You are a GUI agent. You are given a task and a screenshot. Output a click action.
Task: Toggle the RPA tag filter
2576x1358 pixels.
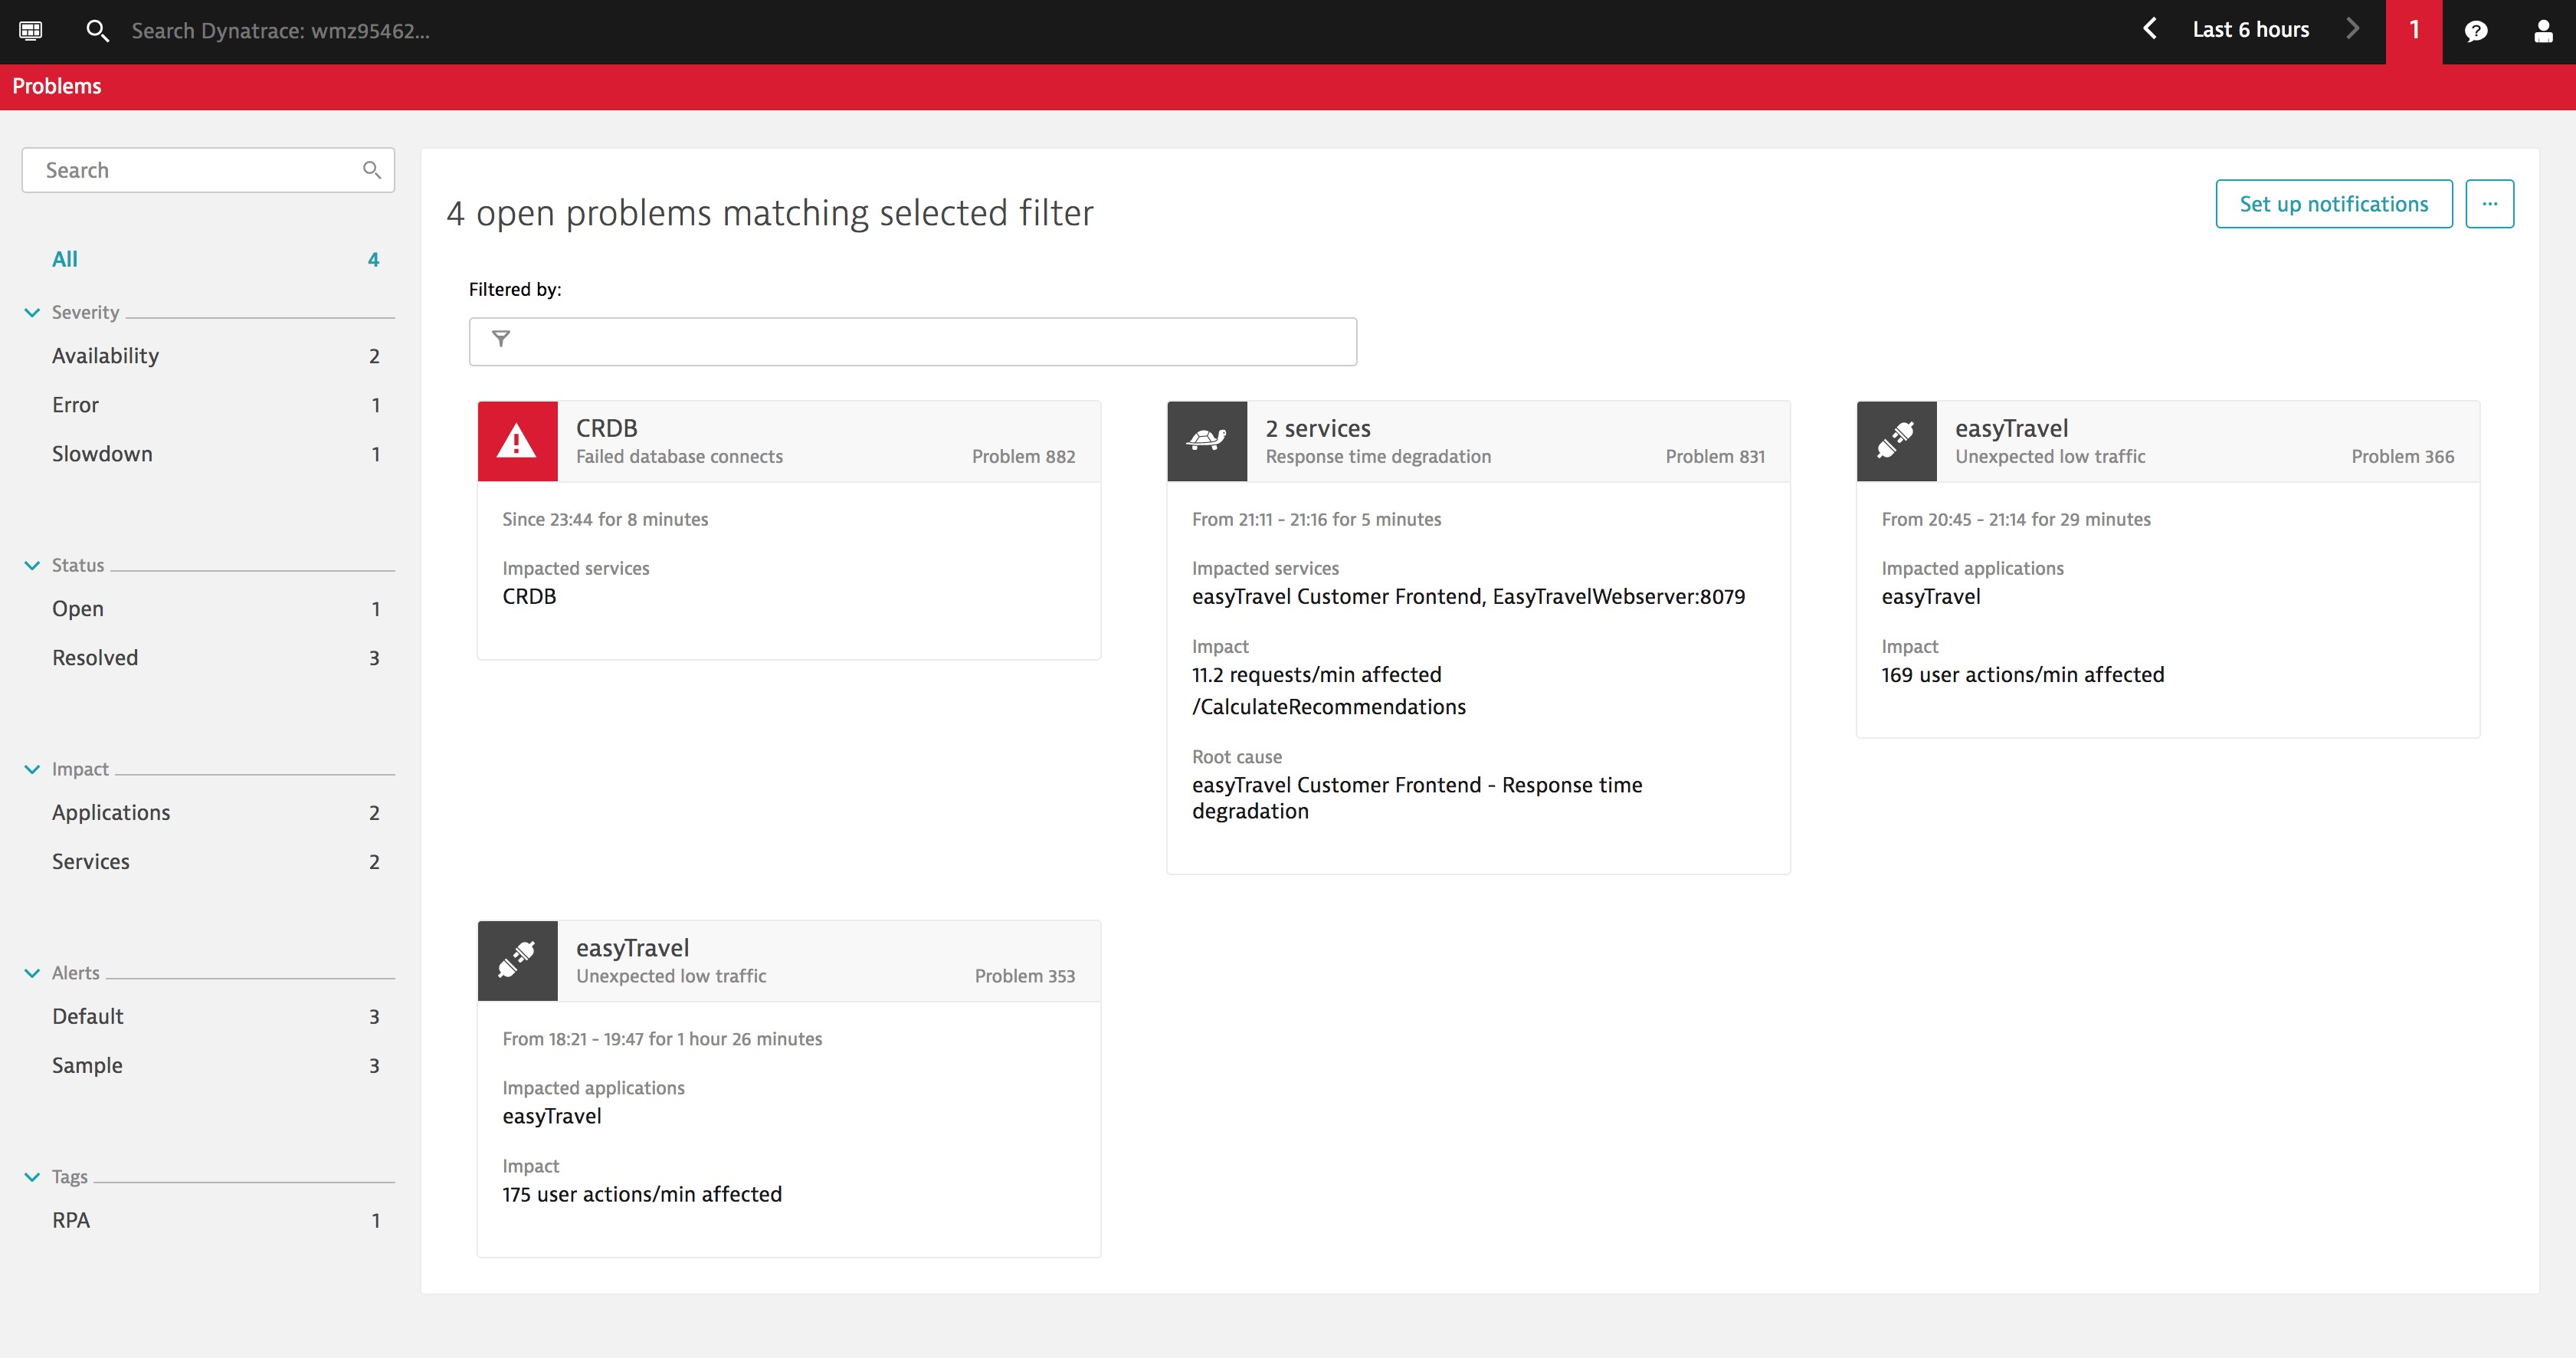click(x=71, y=1220)
